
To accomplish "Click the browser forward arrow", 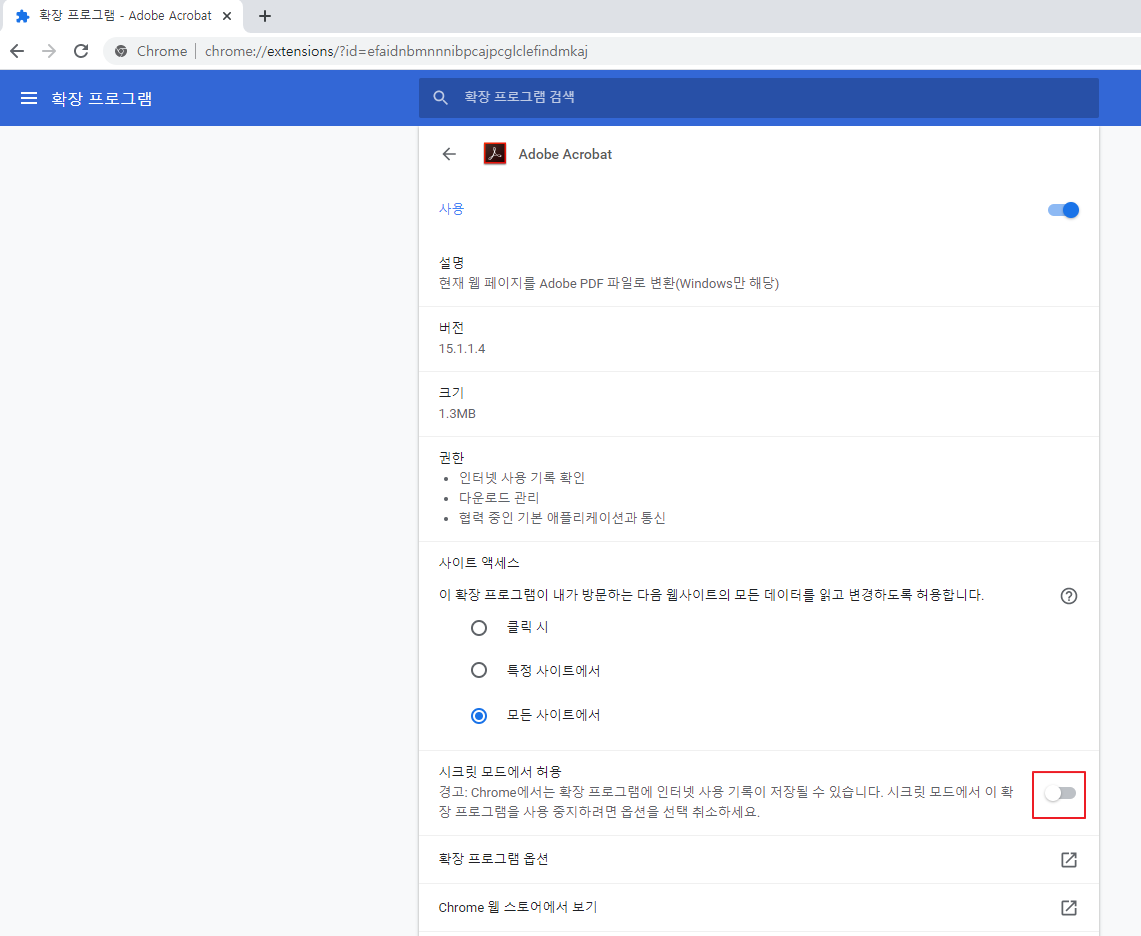I will point(49,51).
